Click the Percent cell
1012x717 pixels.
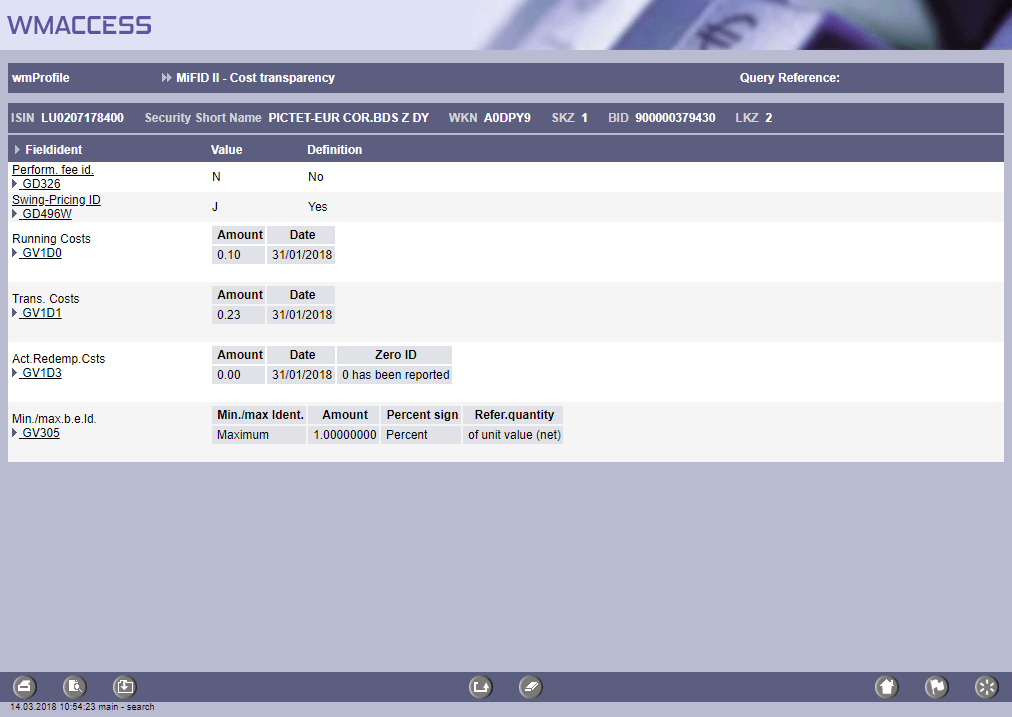(x=421, y=435)
